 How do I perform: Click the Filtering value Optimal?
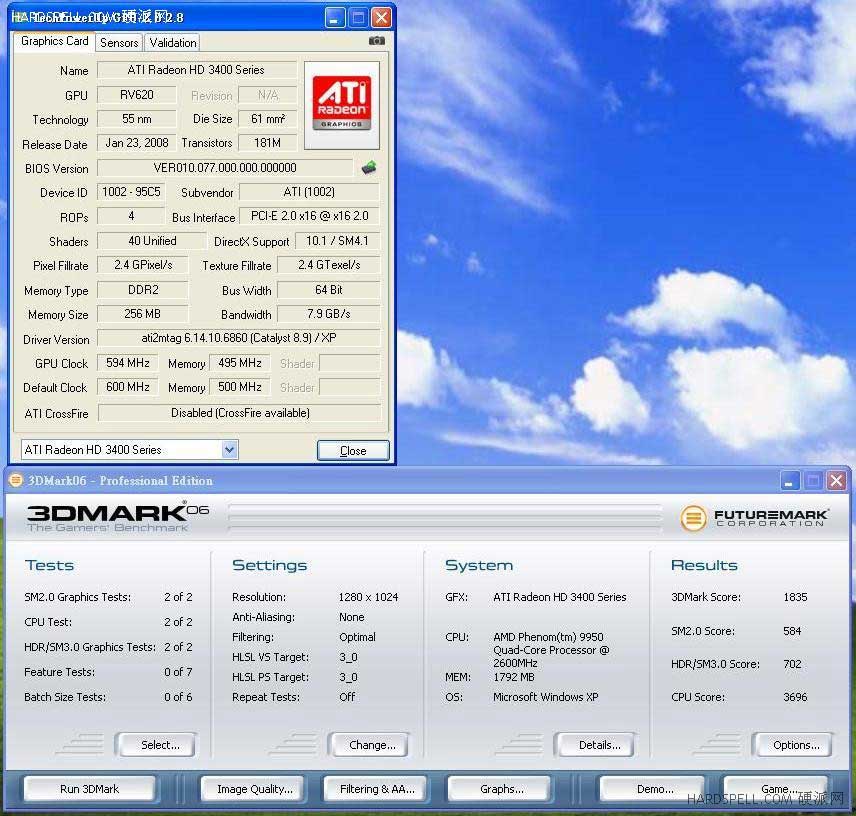point(357,637)
